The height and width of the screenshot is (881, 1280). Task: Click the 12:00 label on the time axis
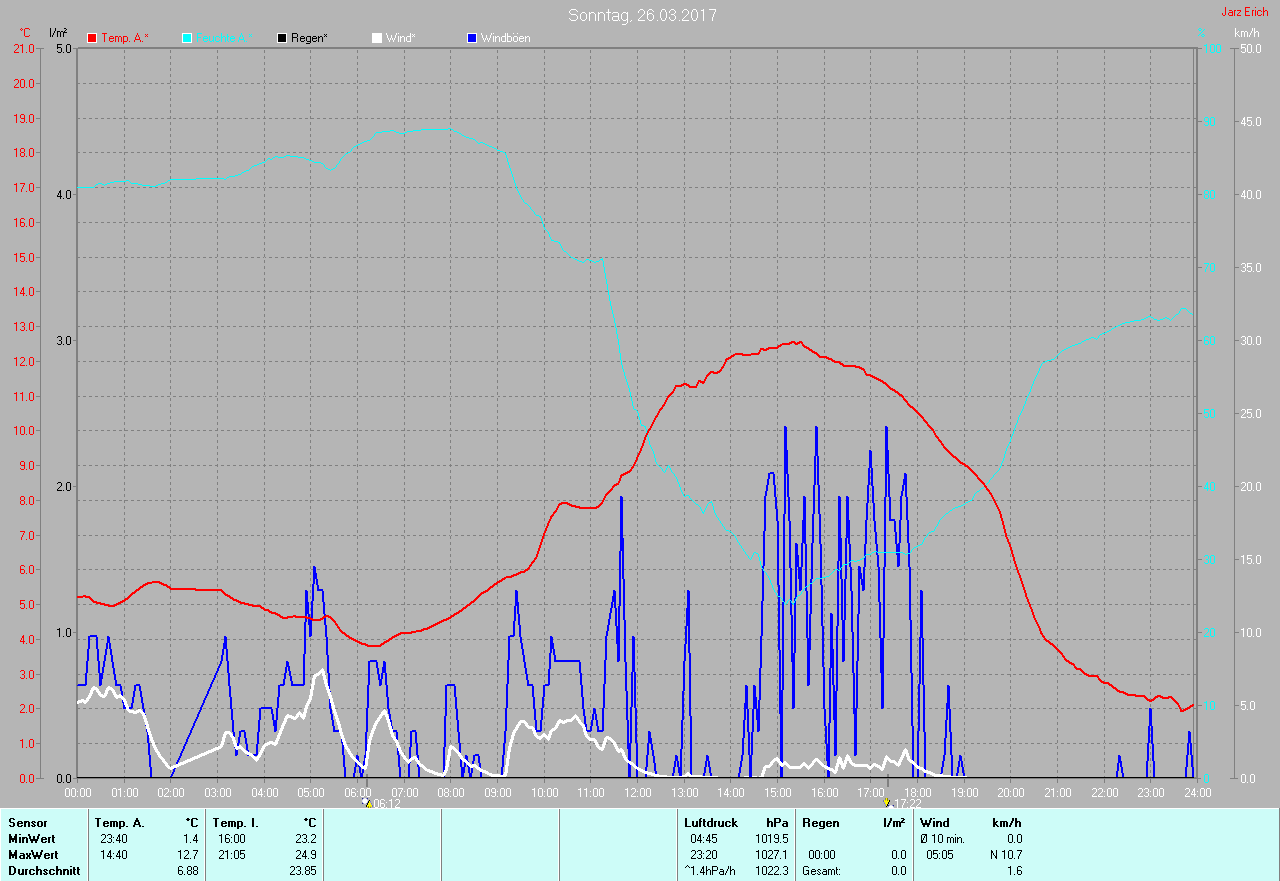[638, 792]
